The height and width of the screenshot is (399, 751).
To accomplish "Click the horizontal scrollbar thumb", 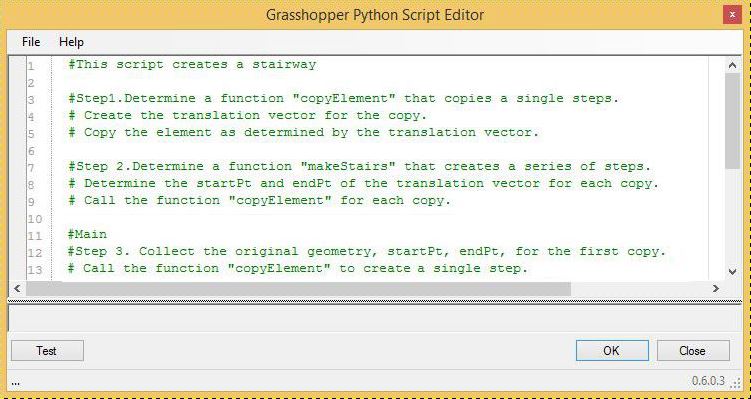I will 298,288.
